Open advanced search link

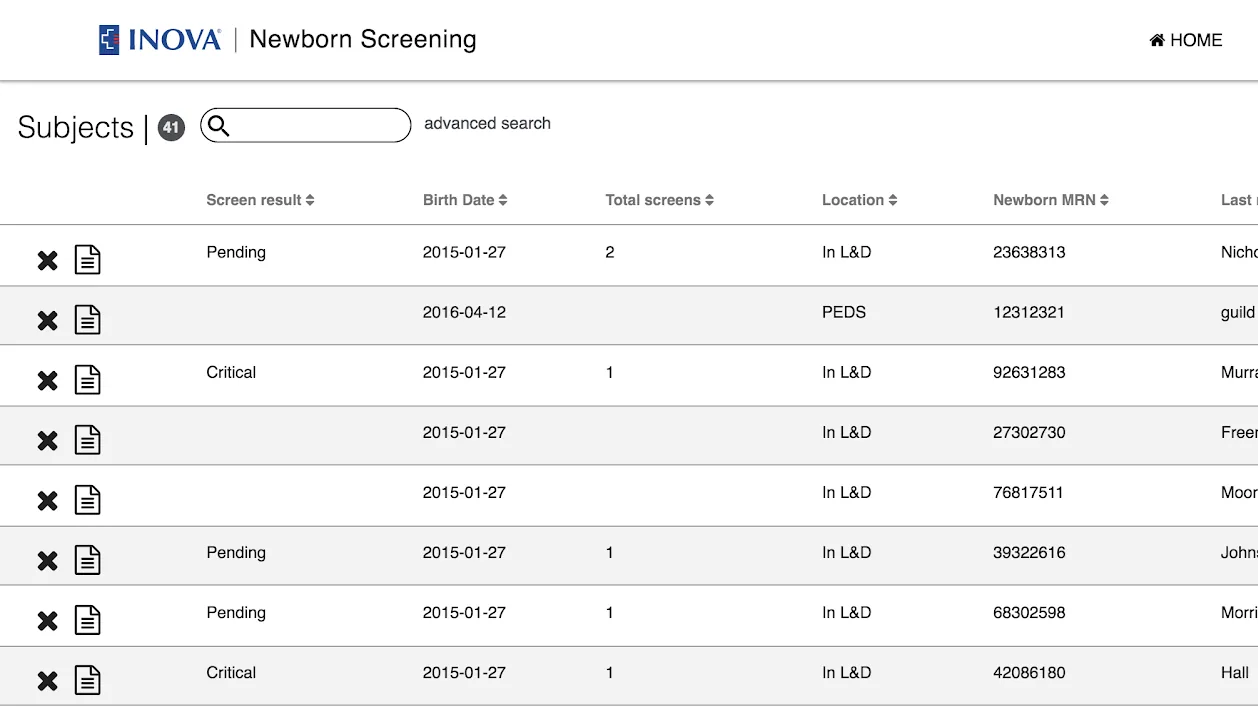click(487, 124)
